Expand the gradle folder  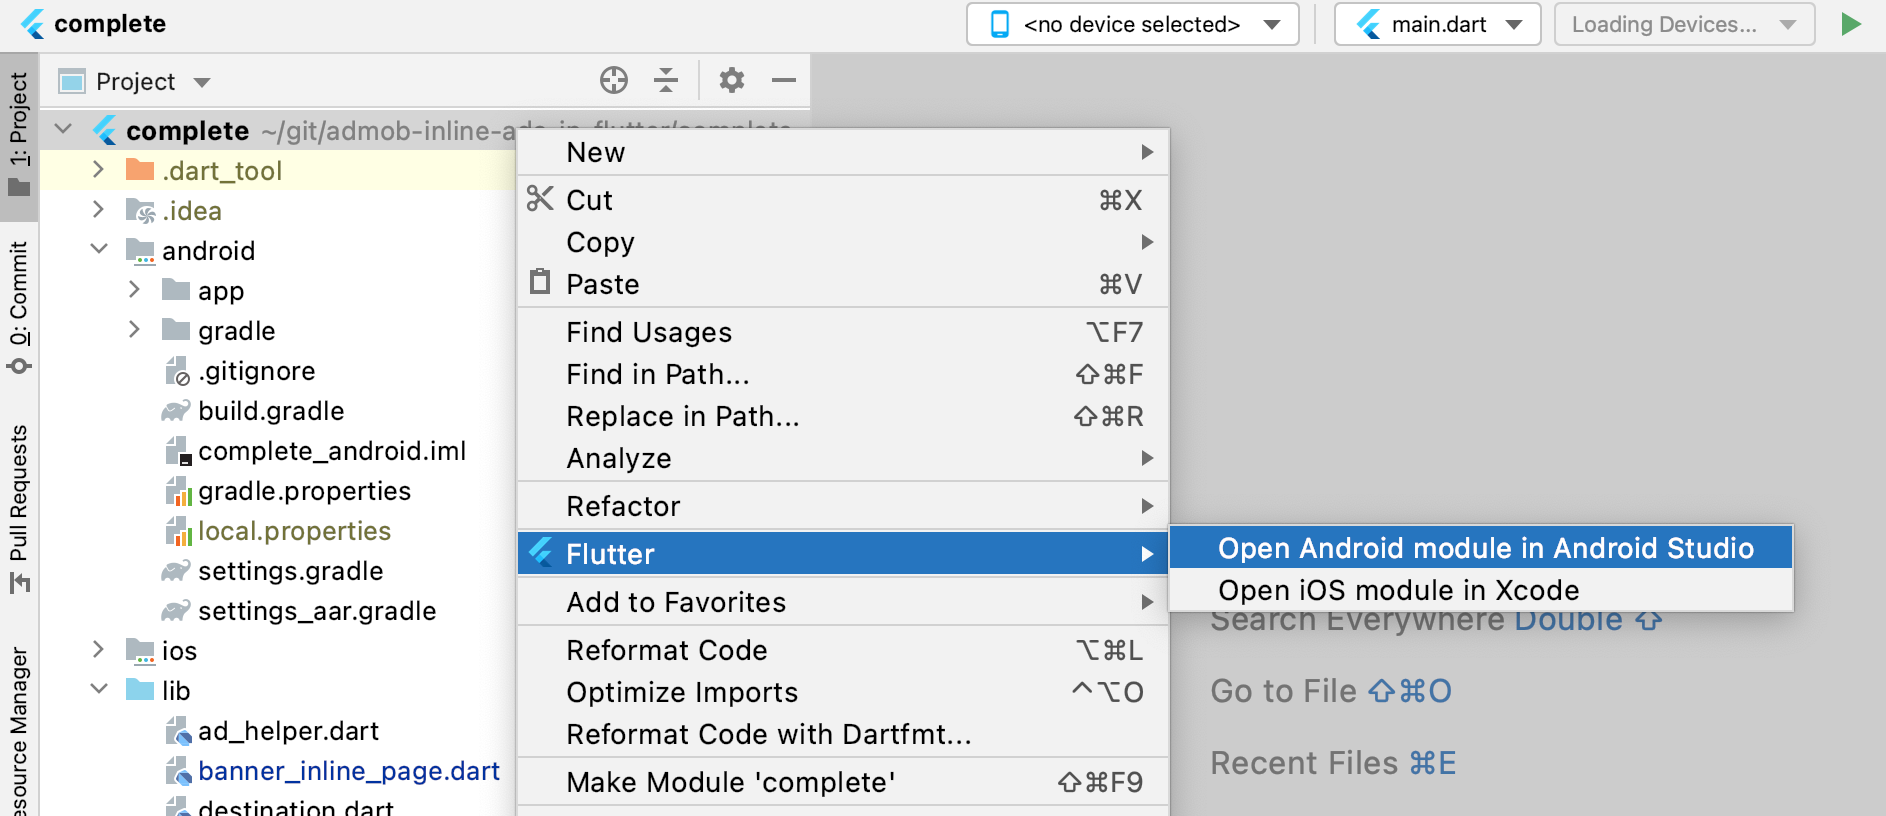pyautogui.click(x=134, y=329)
